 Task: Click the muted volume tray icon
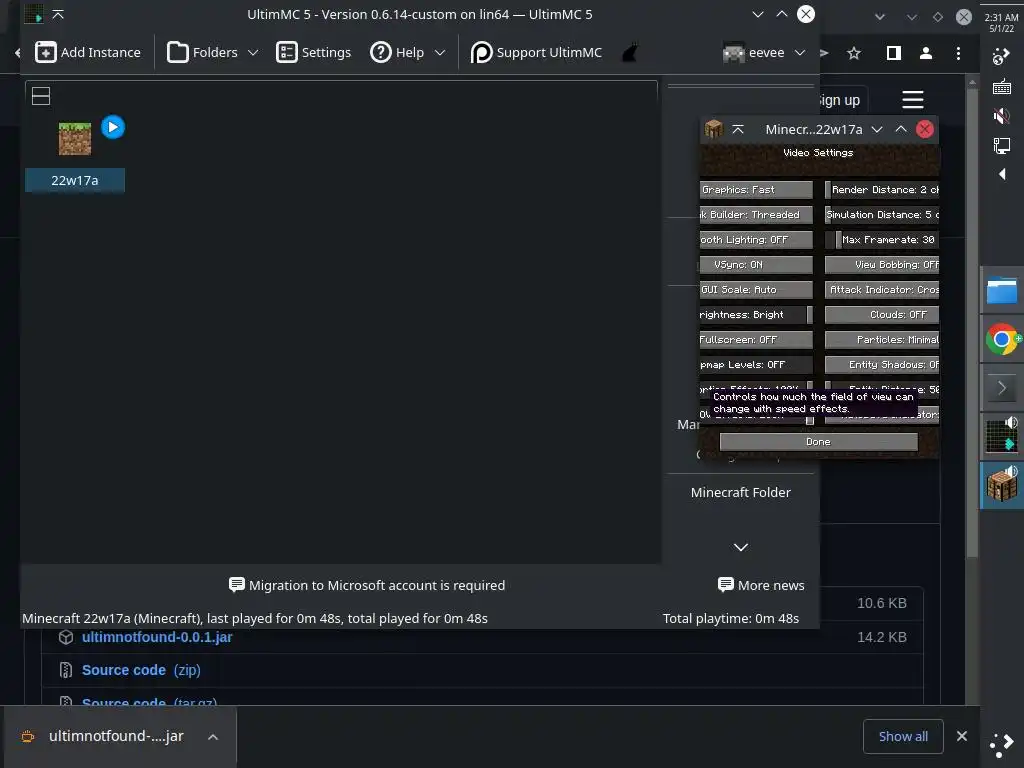coord(1002,116)
